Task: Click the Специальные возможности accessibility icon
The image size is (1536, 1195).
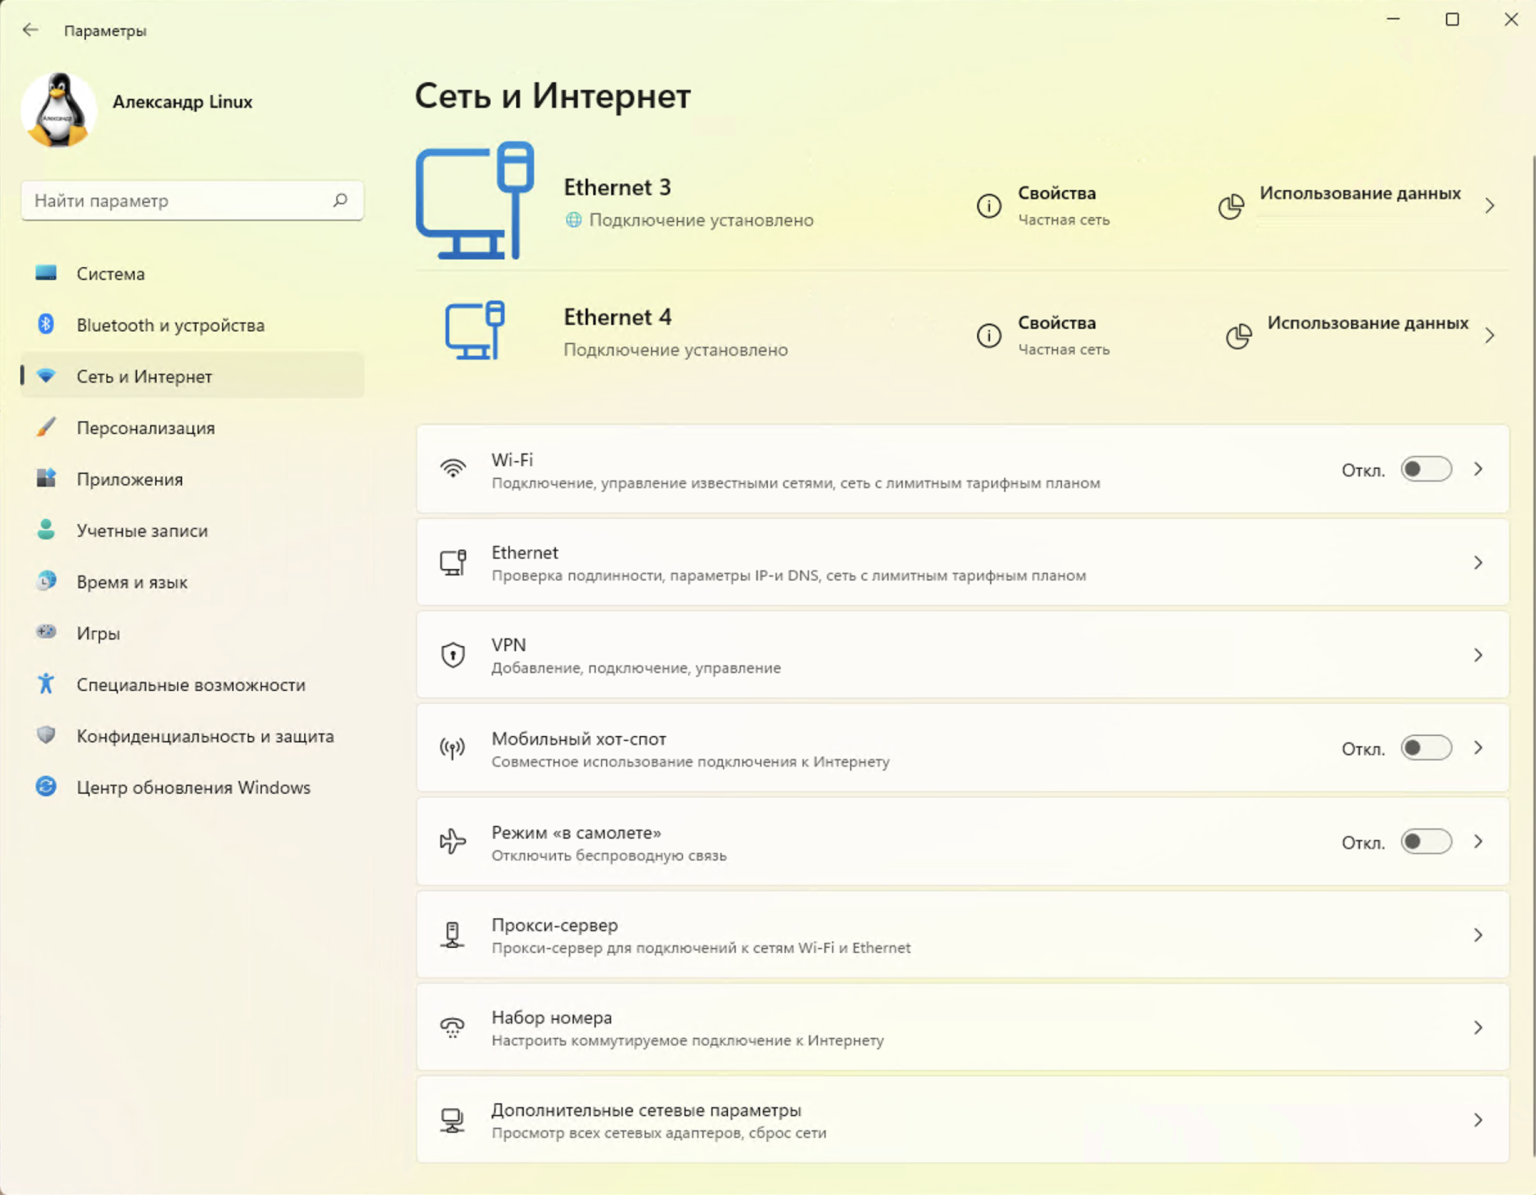Action: point(46,684)
